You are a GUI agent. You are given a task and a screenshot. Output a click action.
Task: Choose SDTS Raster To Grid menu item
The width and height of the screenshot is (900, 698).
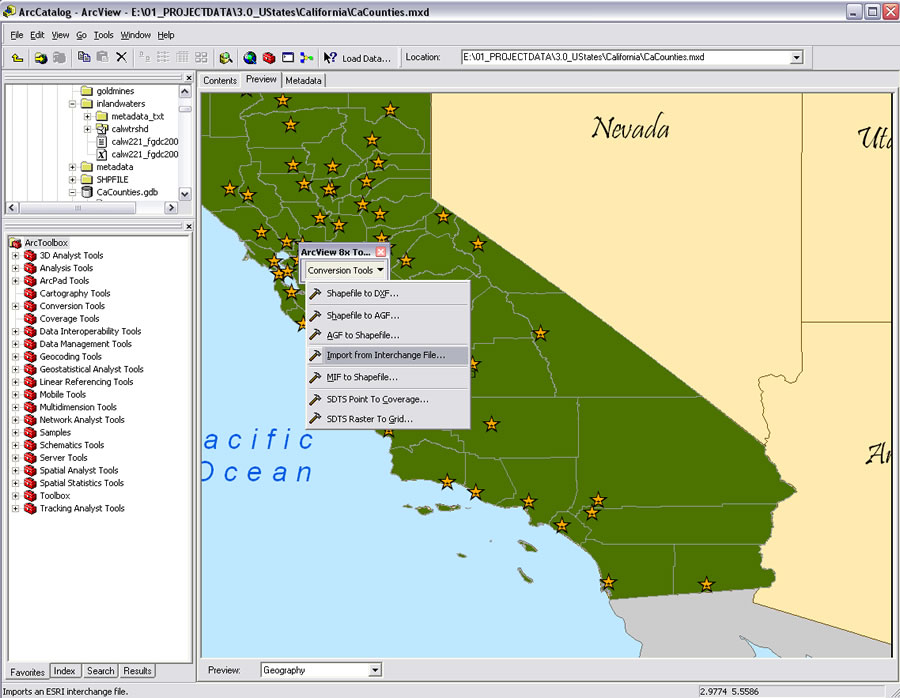point(388,419)
